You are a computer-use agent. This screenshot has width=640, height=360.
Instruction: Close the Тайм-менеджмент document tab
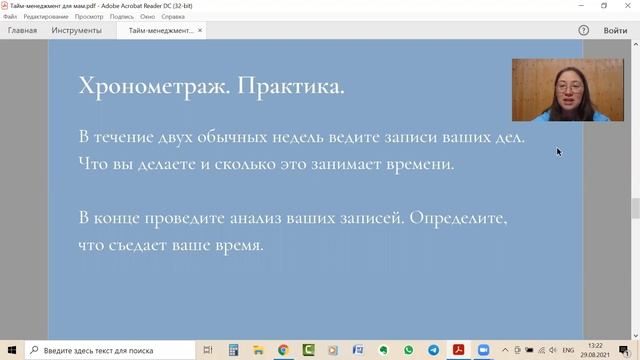200,31
